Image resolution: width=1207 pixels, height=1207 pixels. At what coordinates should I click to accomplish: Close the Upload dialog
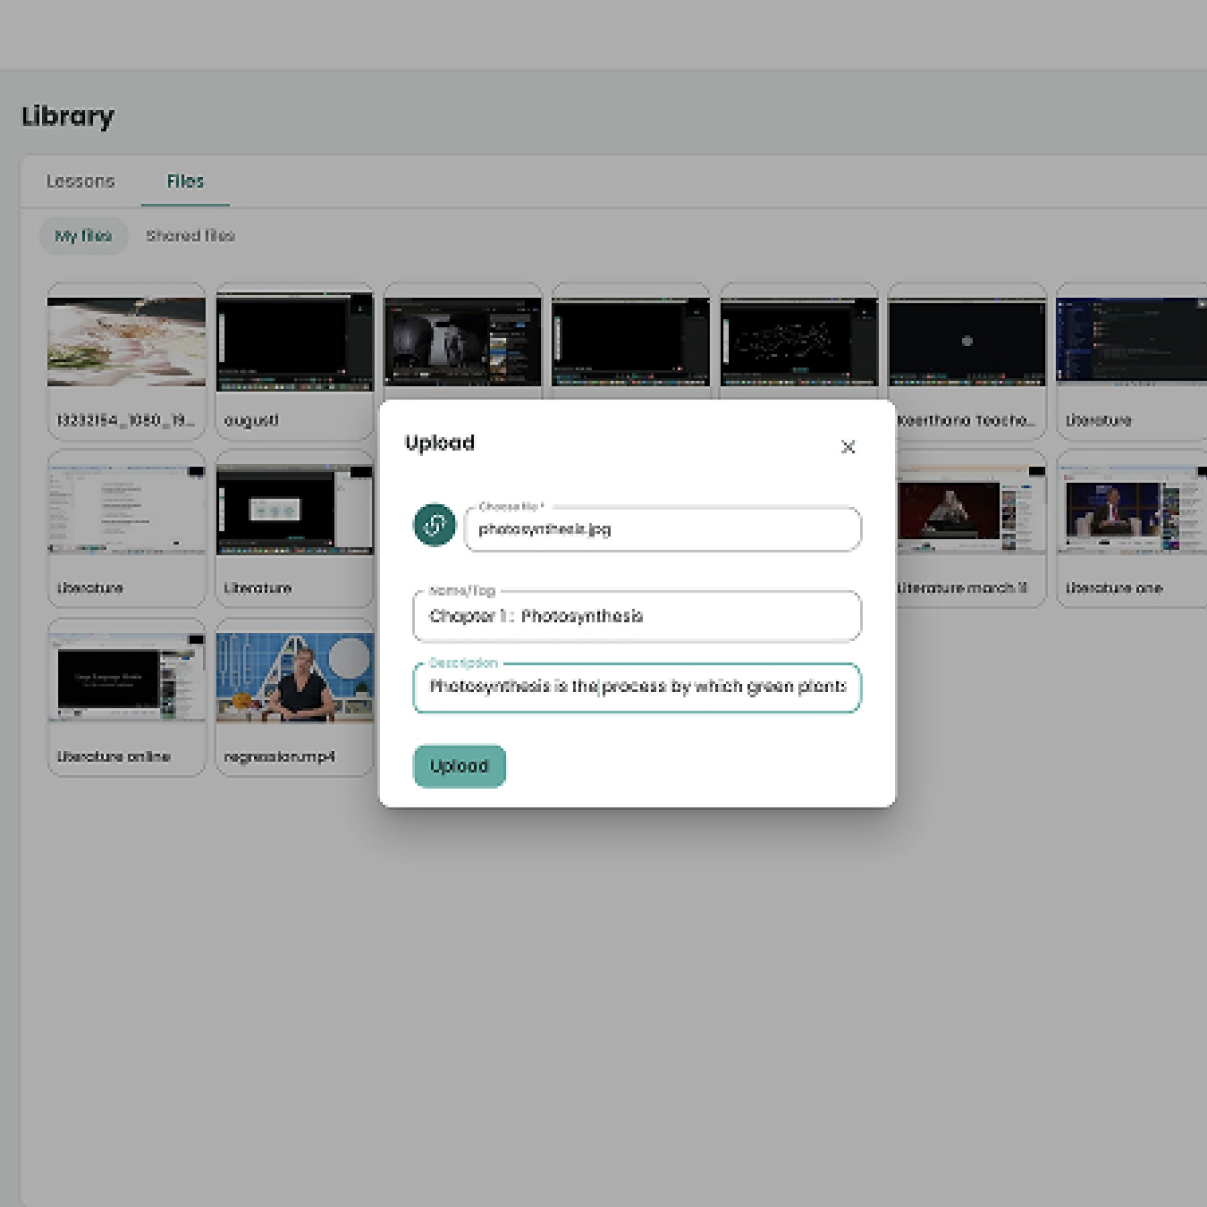tap(848, 447)
